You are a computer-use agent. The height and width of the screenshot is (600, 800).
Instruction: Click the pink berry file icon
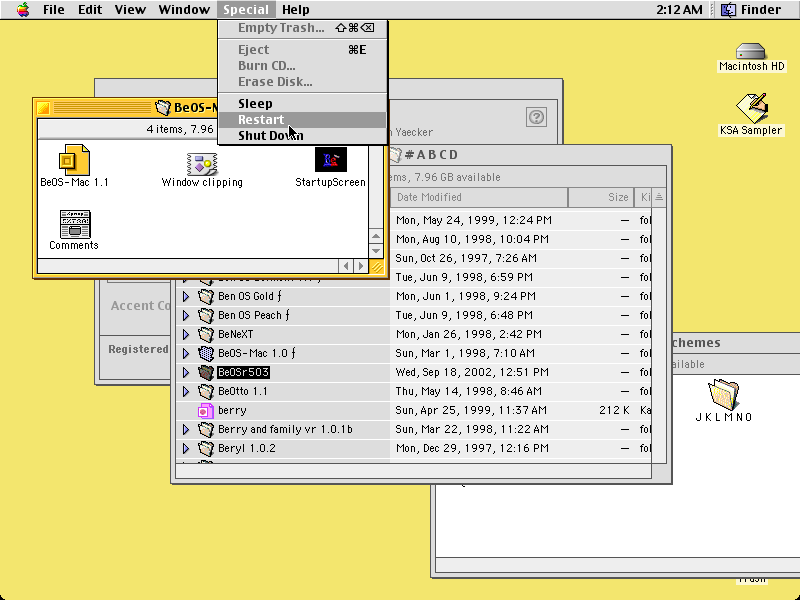point(206,410)
